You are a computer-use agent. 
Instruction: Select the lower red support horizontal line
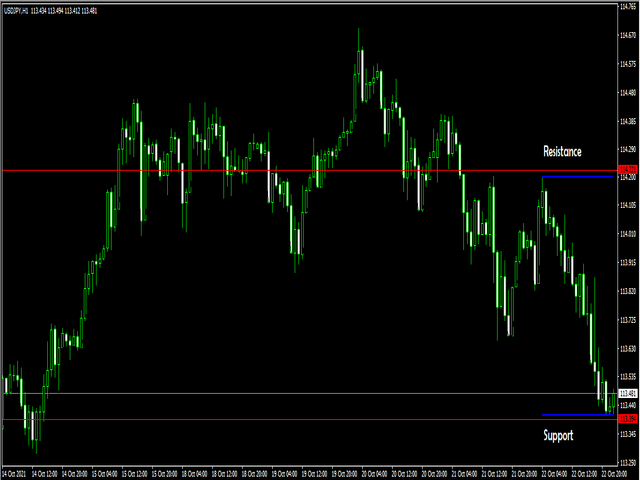coord(310,419)
